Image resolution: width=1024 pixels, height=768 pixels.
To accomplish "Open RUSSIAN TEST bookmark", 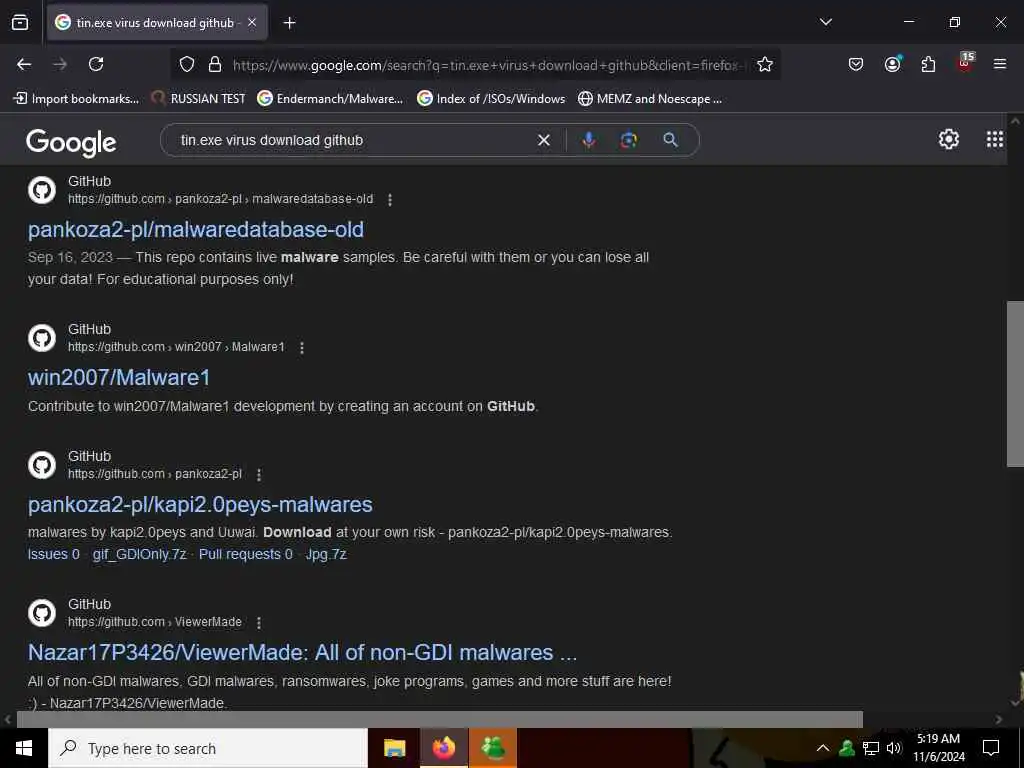I will click(x=198, y=99).
